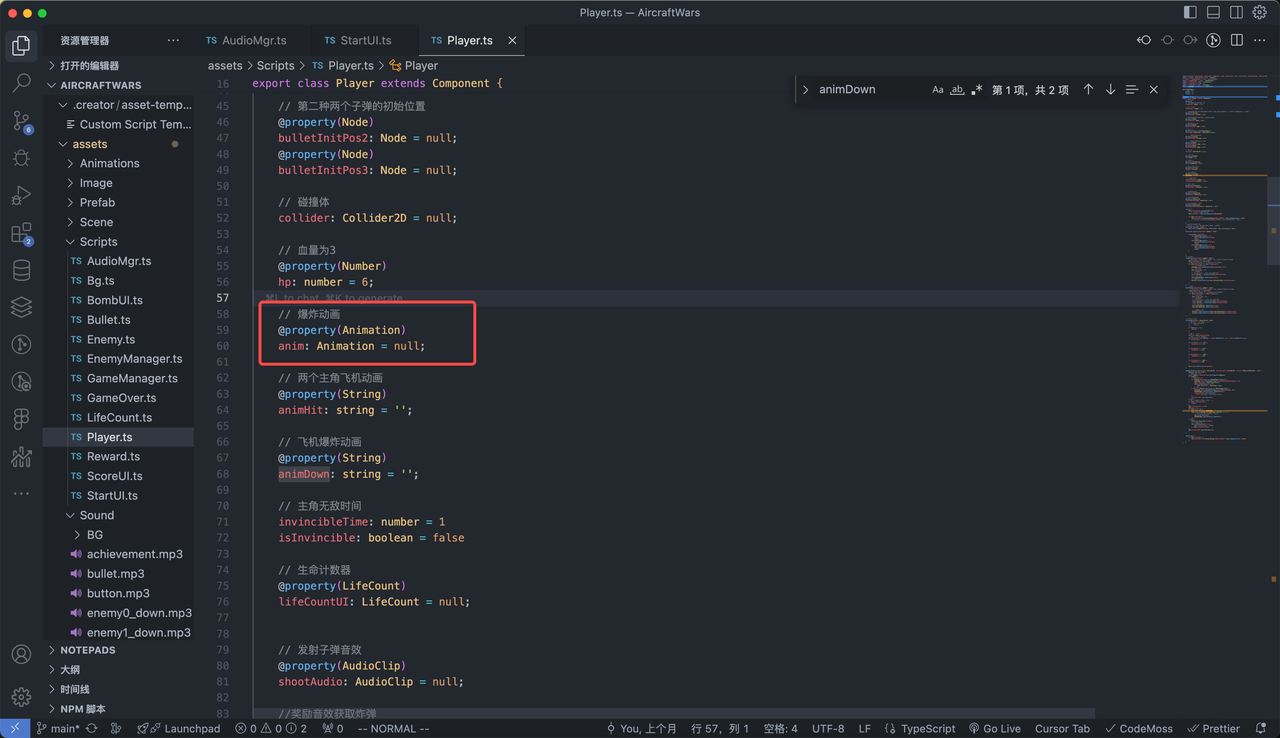Toggle Match Case in find widget
The width and height of the screenshot is (1280, 738).
pos(938,89)
